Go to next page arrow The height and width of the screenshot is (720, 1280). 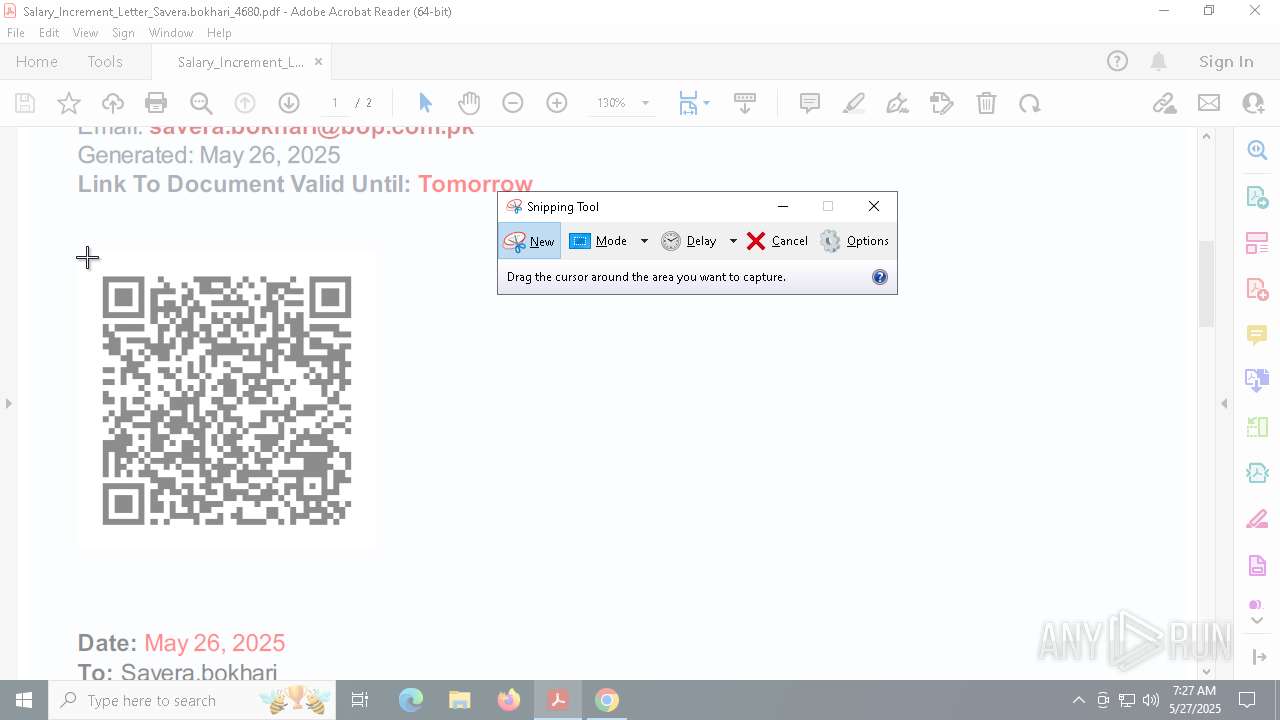point(289,103)
